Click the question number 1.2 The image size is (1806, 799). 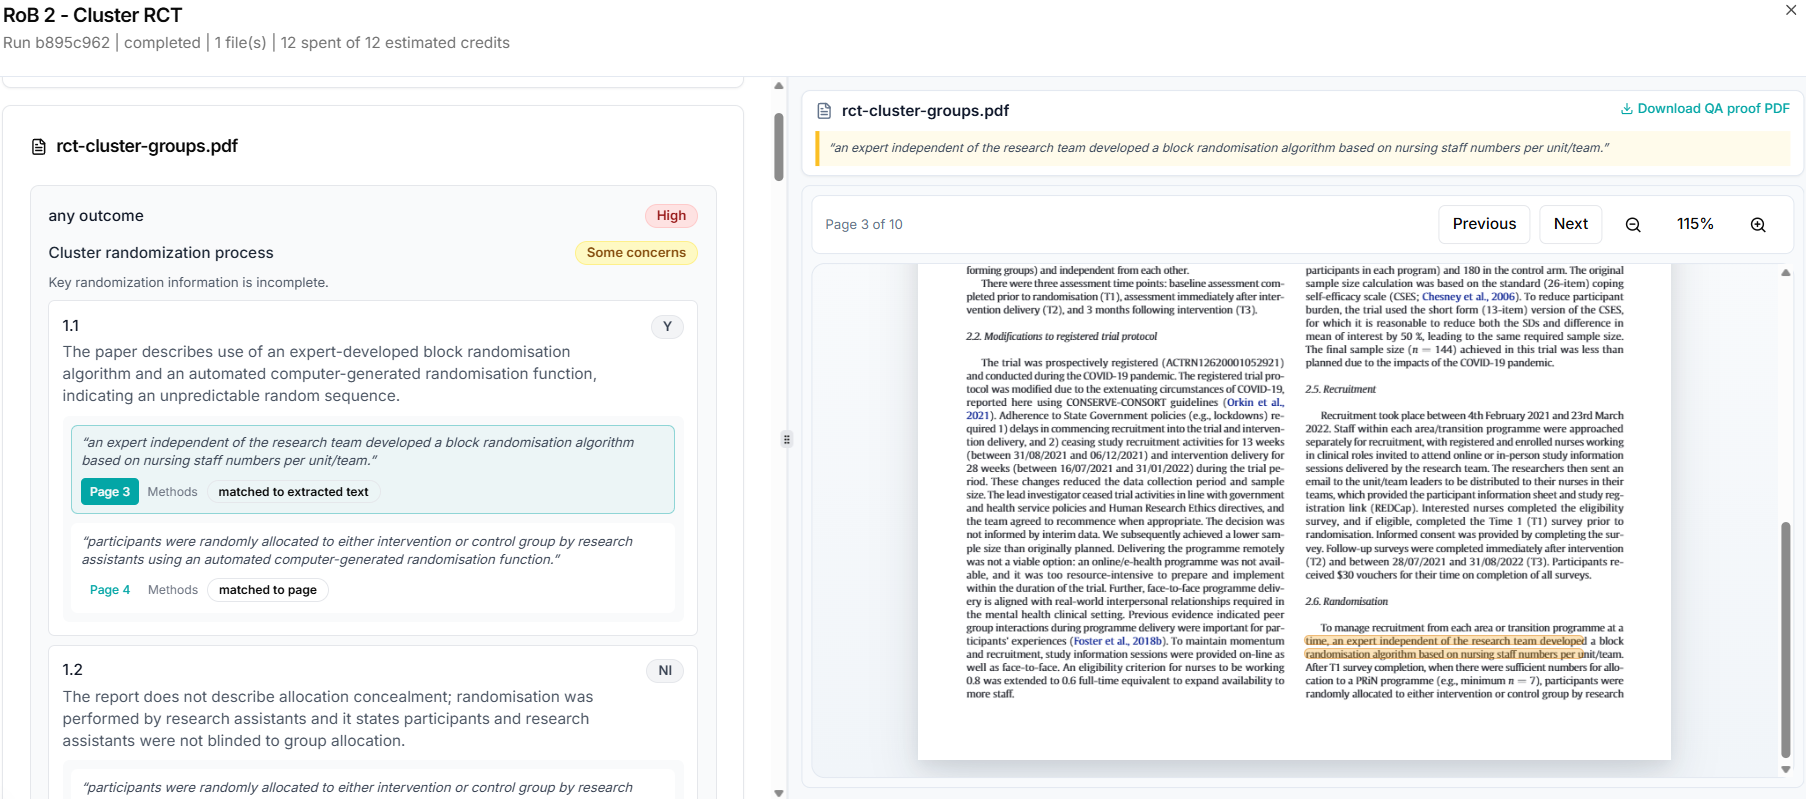pyautogui.click(x=72, y=670)
